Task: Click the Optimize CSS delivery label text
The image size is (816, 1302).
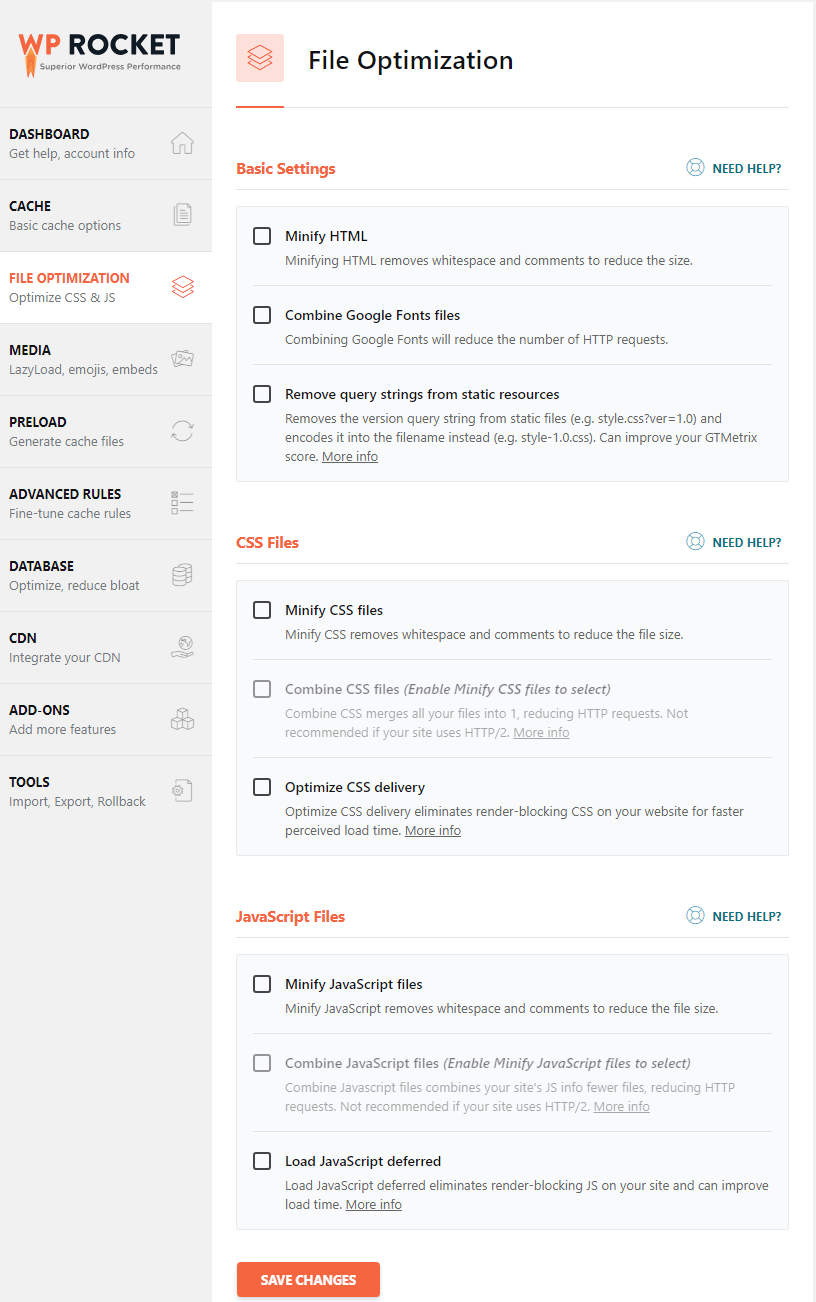Action: pyautogui.click(x=355, y=788)
